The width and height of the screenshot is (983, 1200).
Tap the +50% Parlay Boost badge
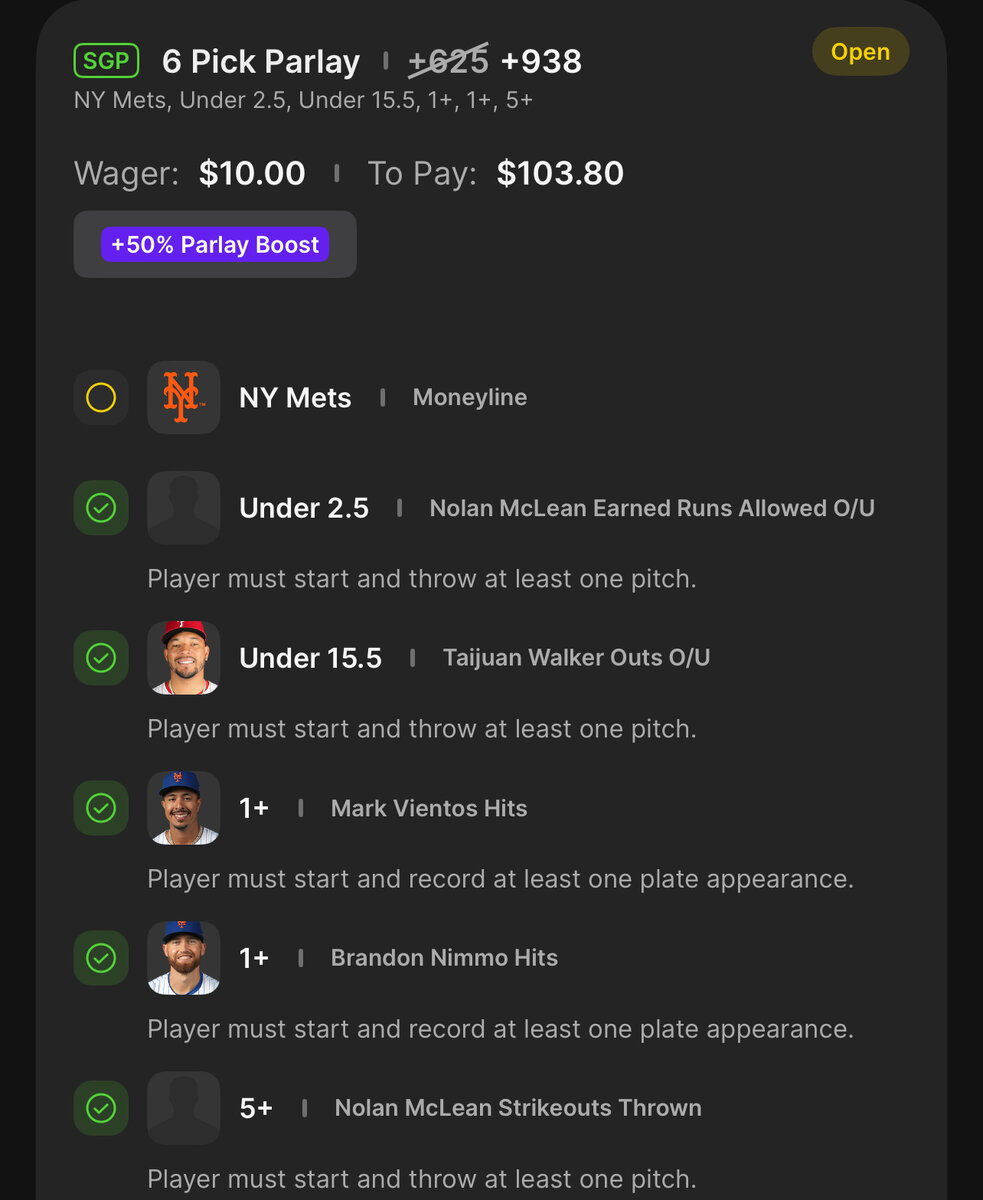coord(215,245)
